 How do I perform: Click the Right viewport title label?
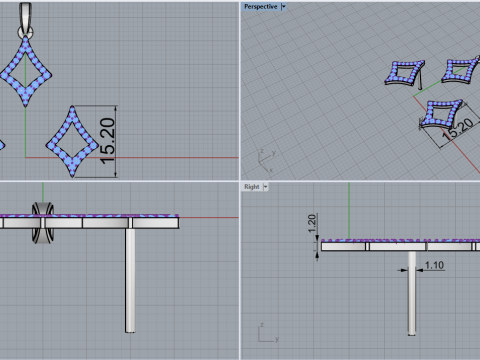252,187
